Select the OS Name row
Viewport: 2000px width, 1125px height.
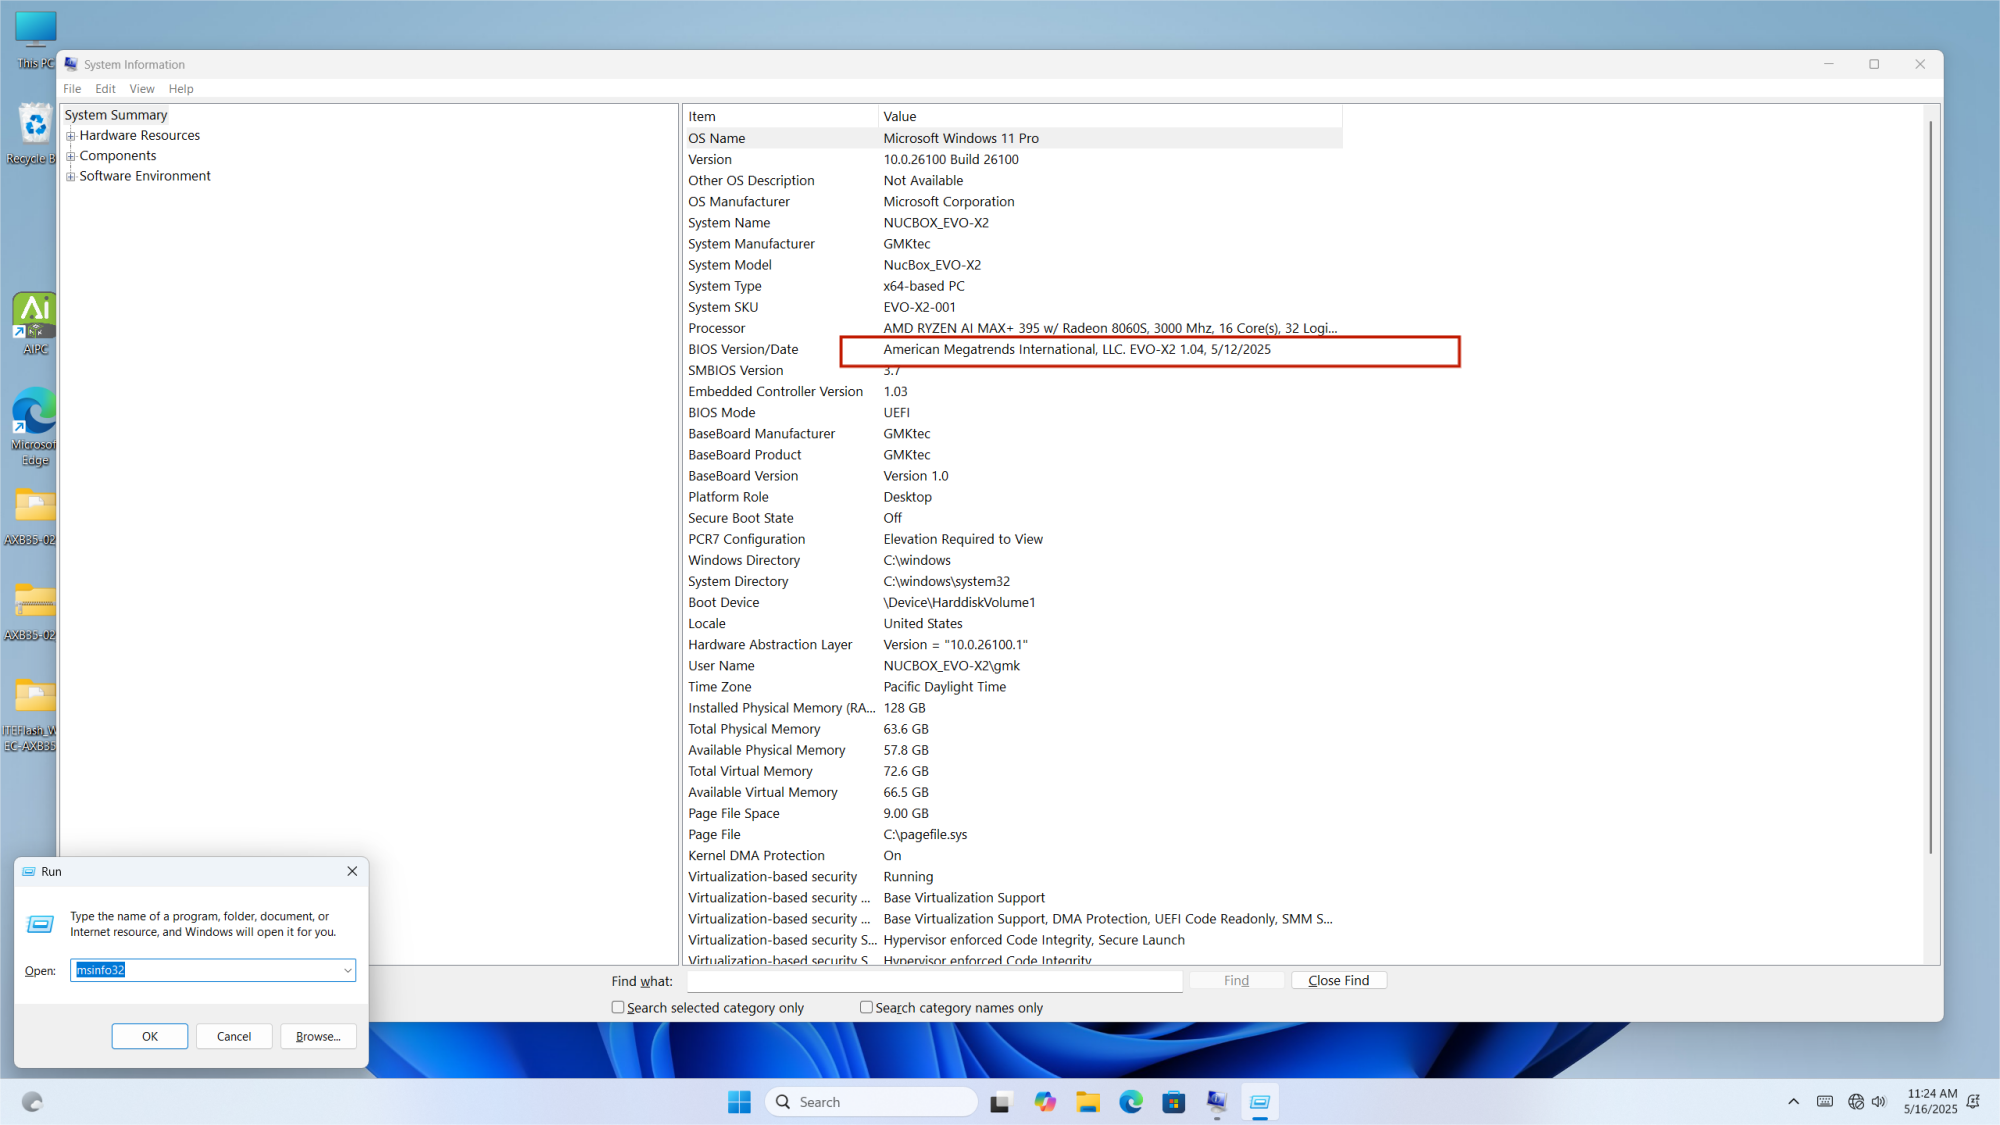[1013, 138]
